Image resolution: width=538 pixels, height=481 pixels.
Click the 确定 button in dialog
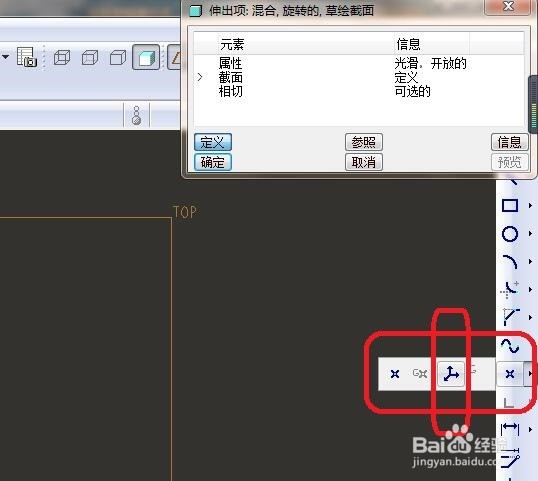(x=213, y=162)
